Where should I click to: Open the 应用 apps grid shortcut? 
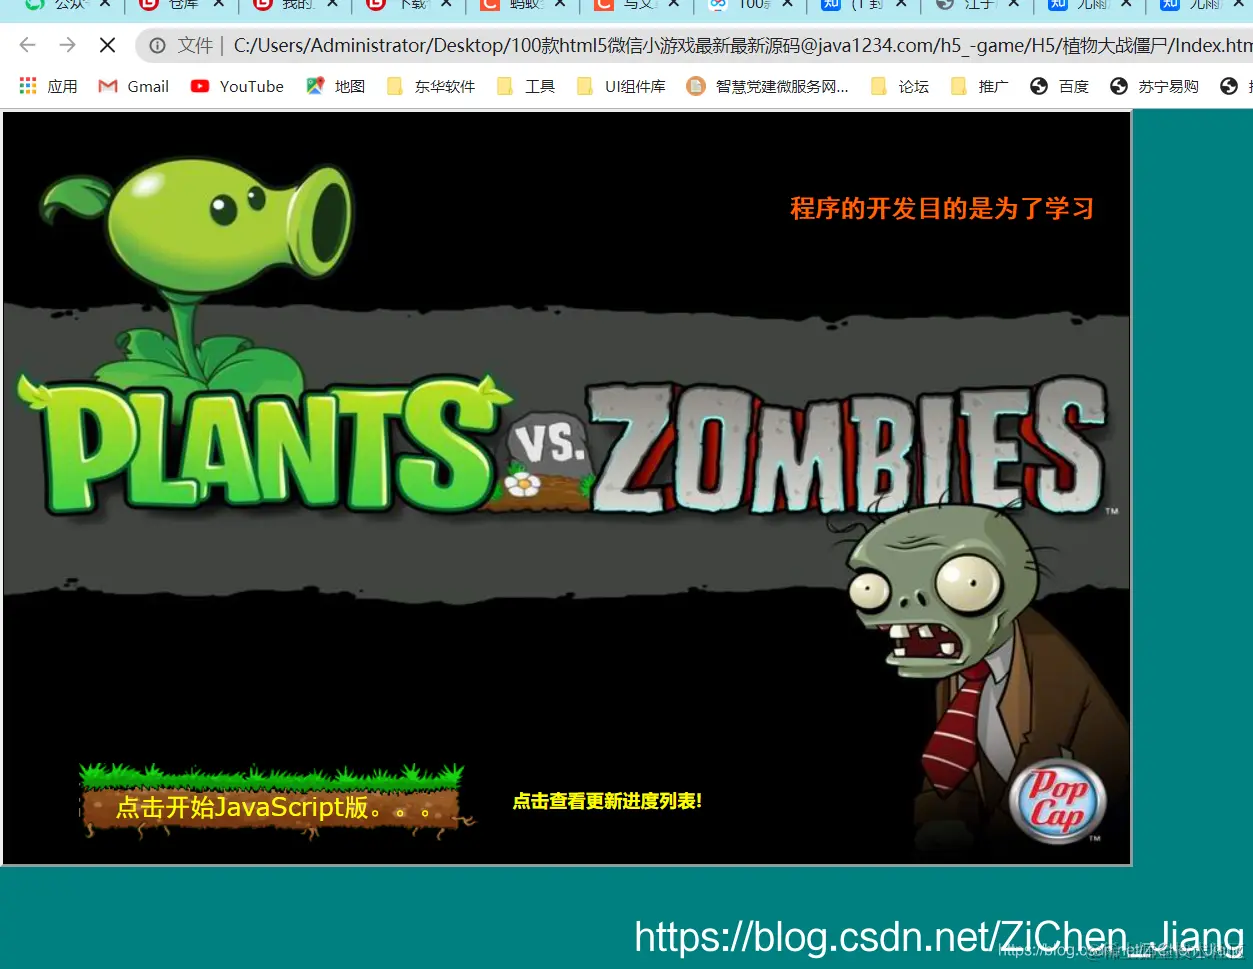(x=48, y=87)
